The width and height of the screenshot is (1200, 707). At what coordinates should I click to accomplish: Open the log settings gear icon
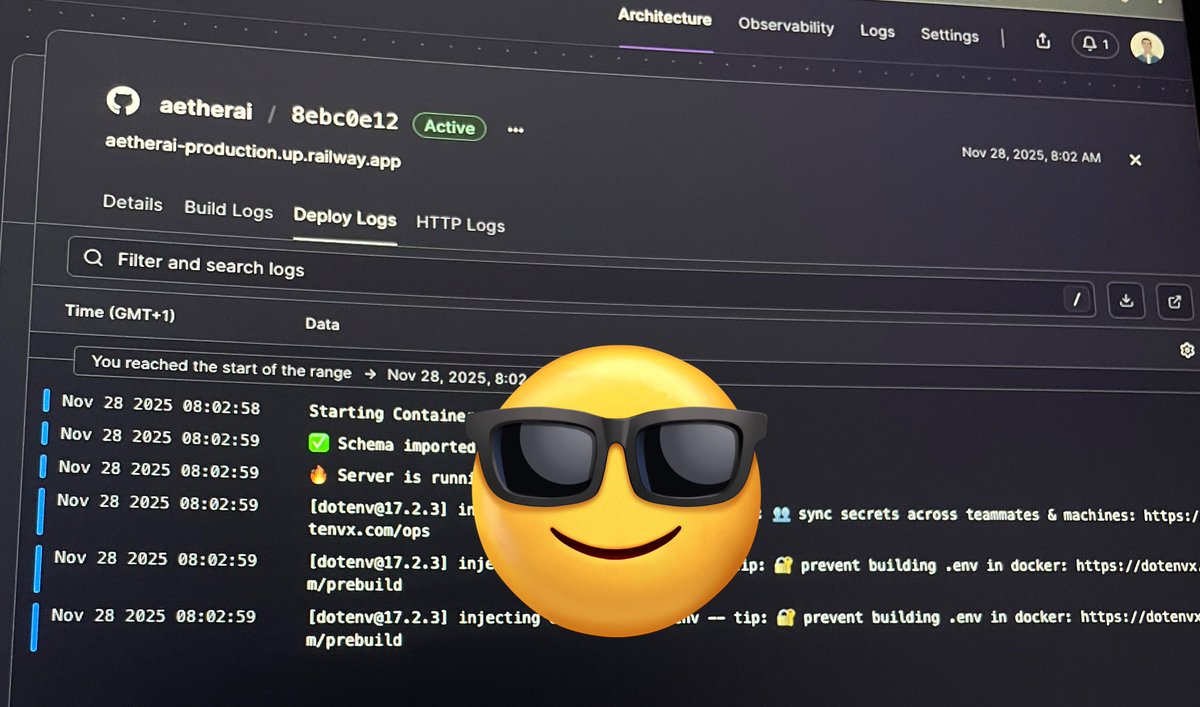click(1187, 350)
